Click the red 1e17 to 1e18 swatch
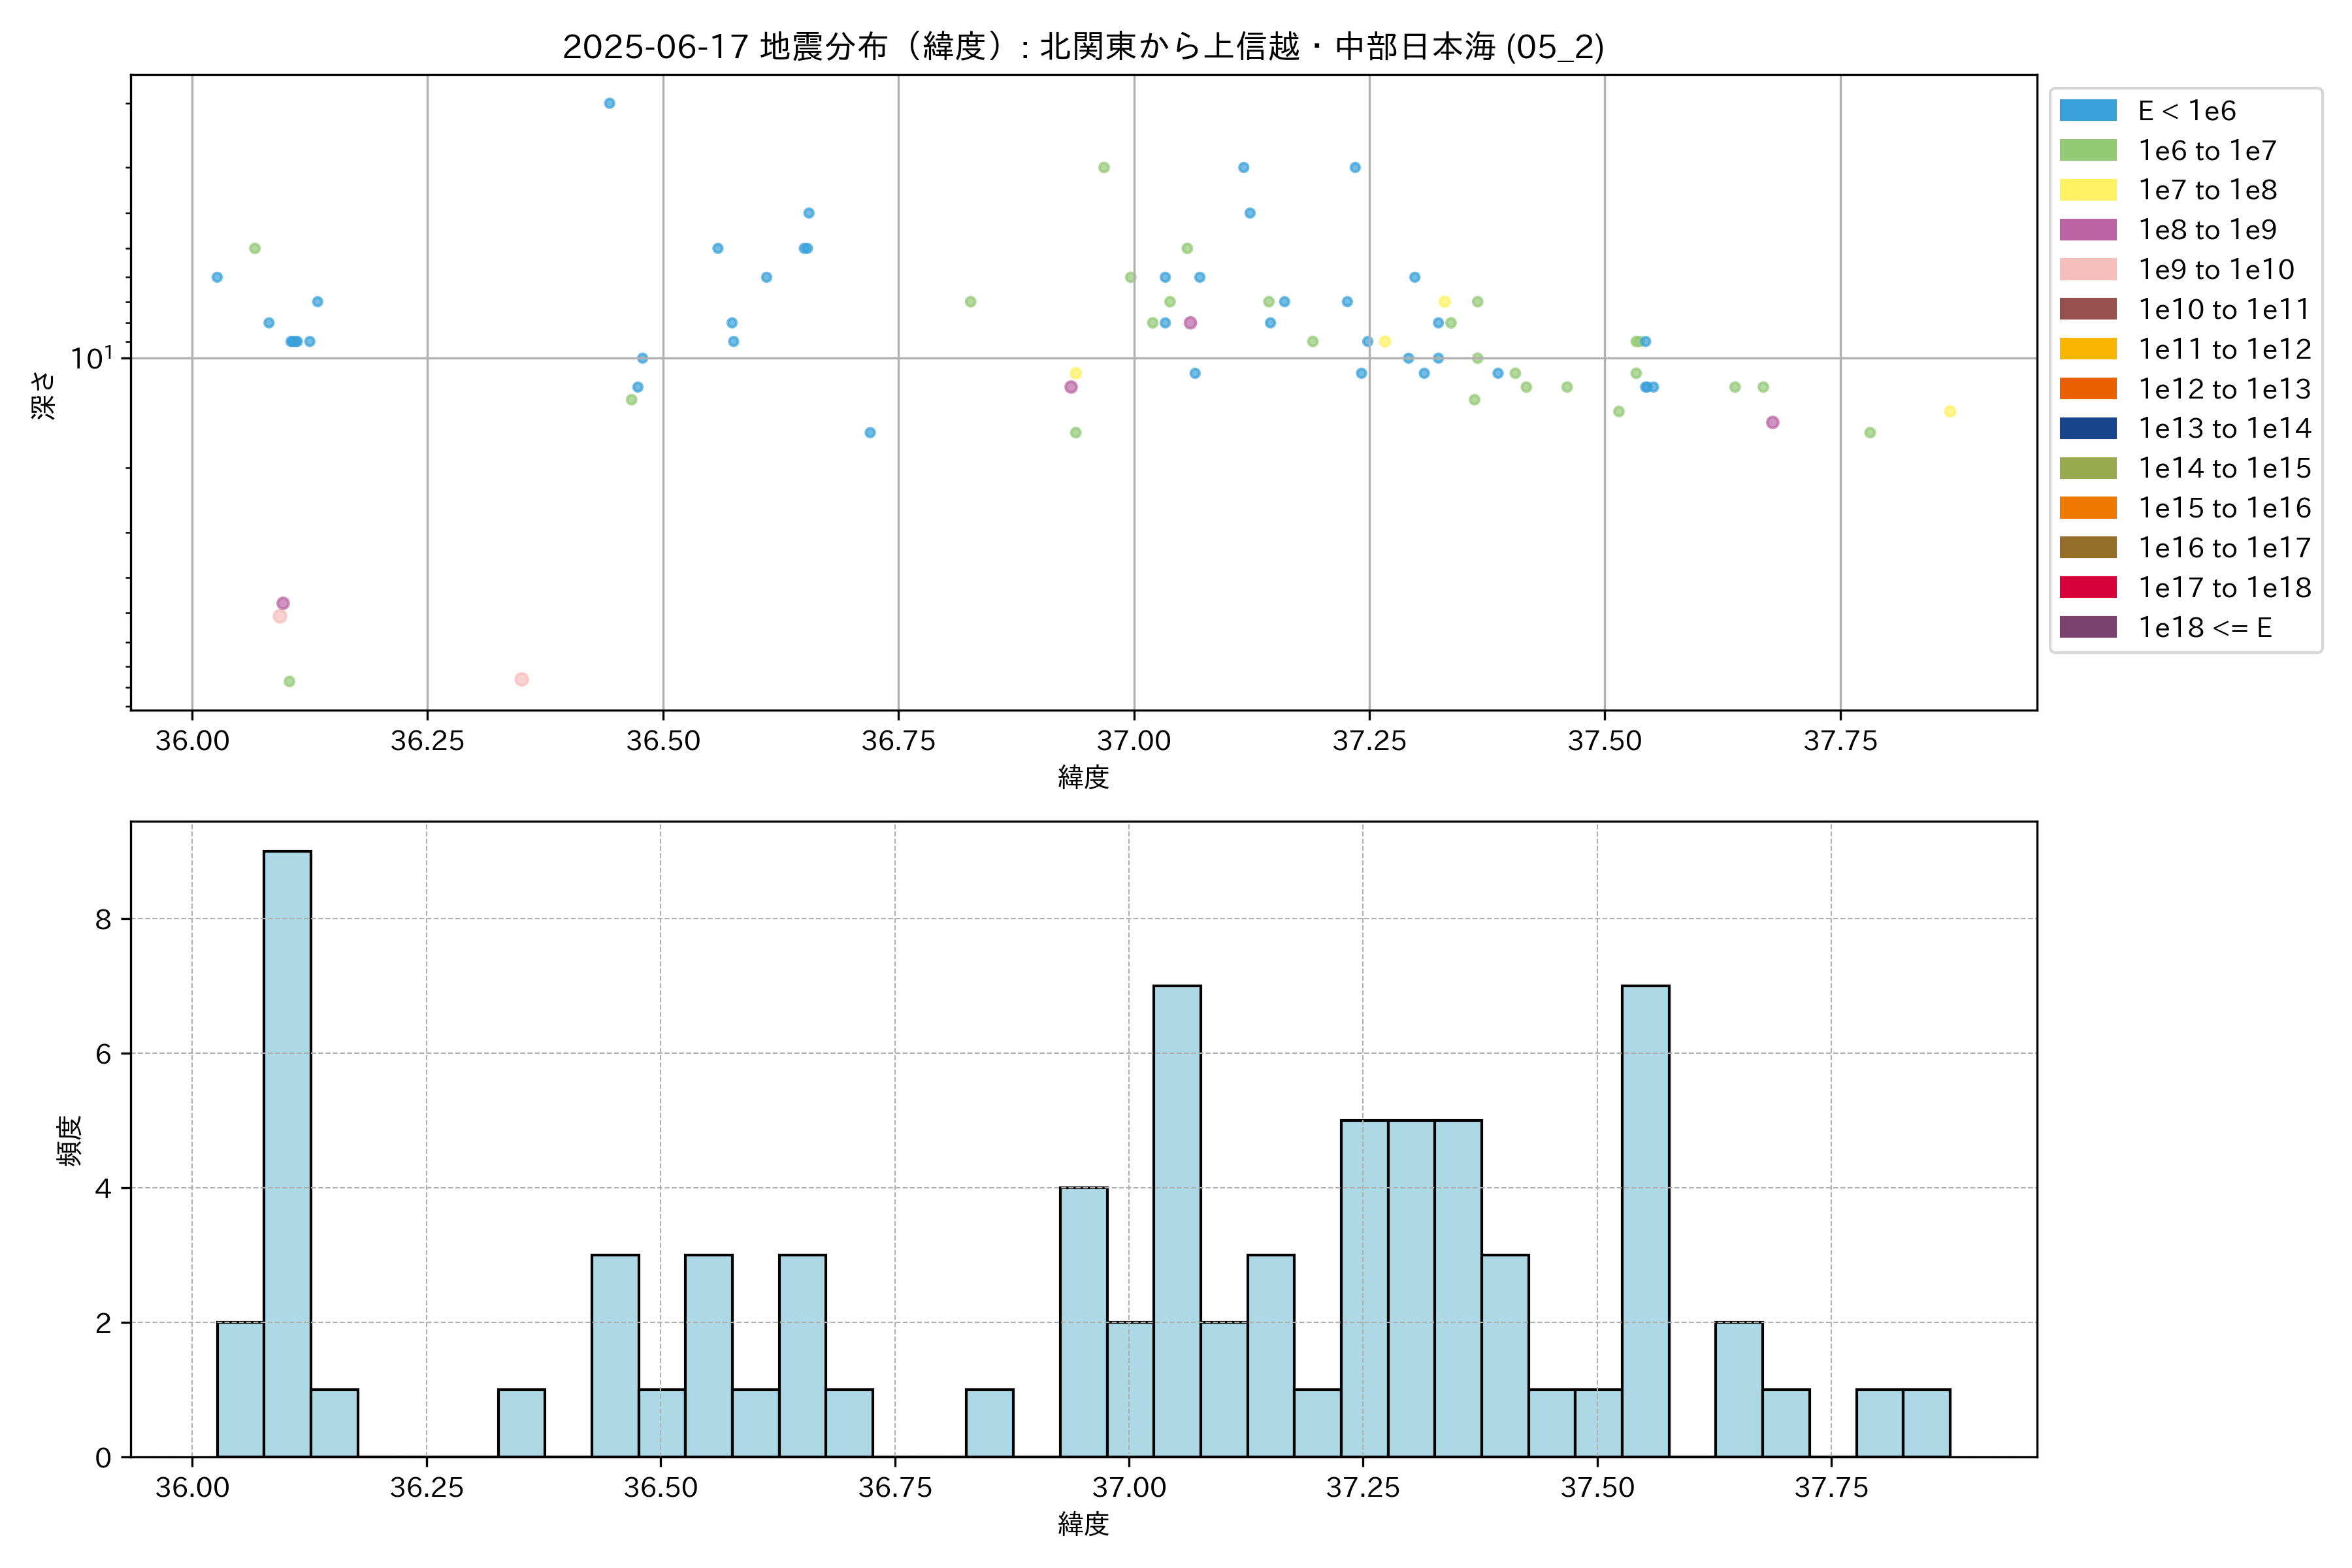Image resolution: width=2352 pixels, height=1568 pixels. [x=2087, y=587]
